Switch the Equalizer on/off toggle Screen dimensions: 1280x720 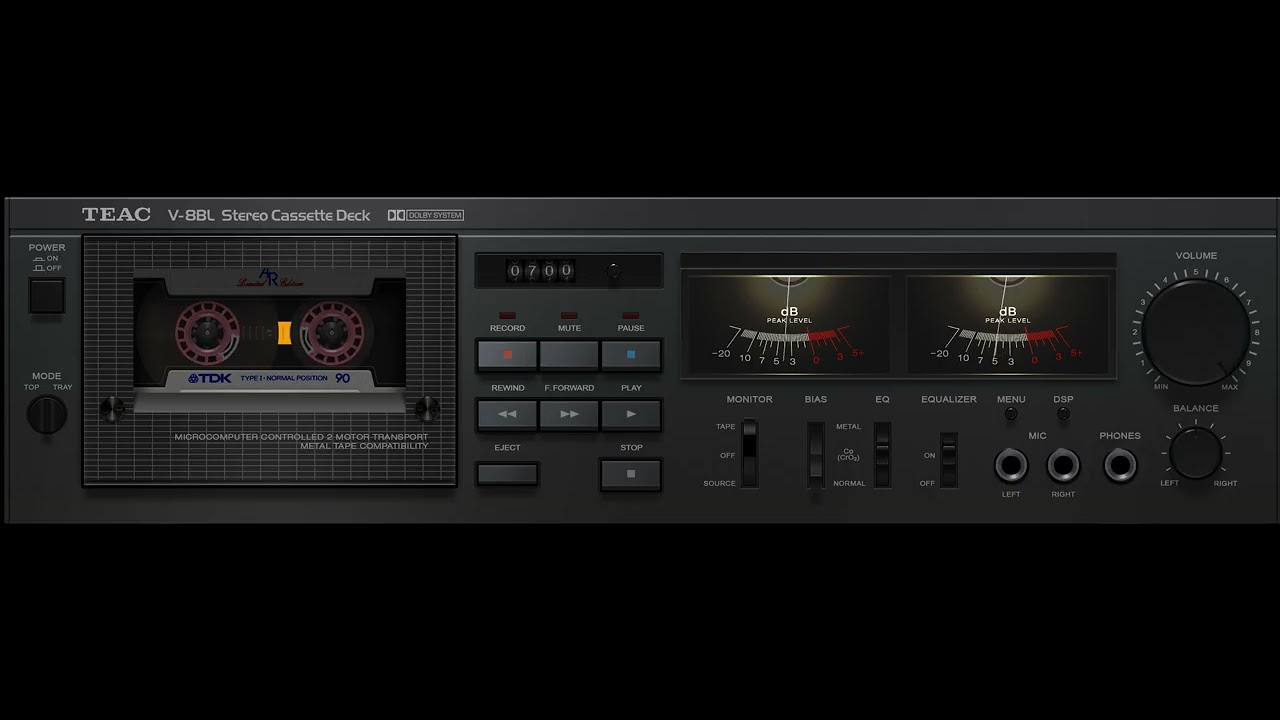tap(949, 460)
